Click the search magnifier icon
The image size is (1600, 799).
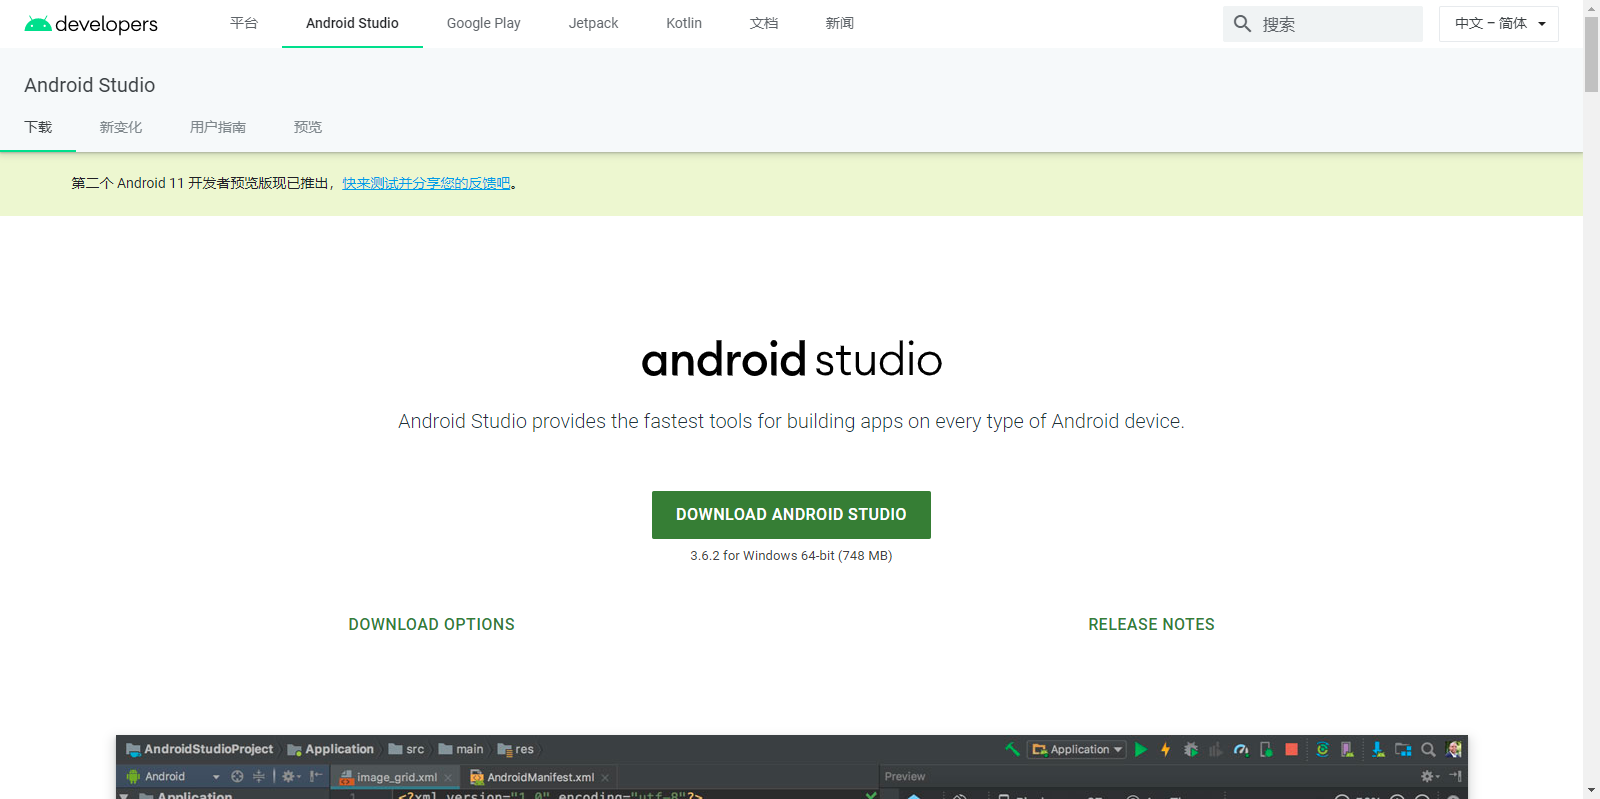click(x=1242, y=23)
